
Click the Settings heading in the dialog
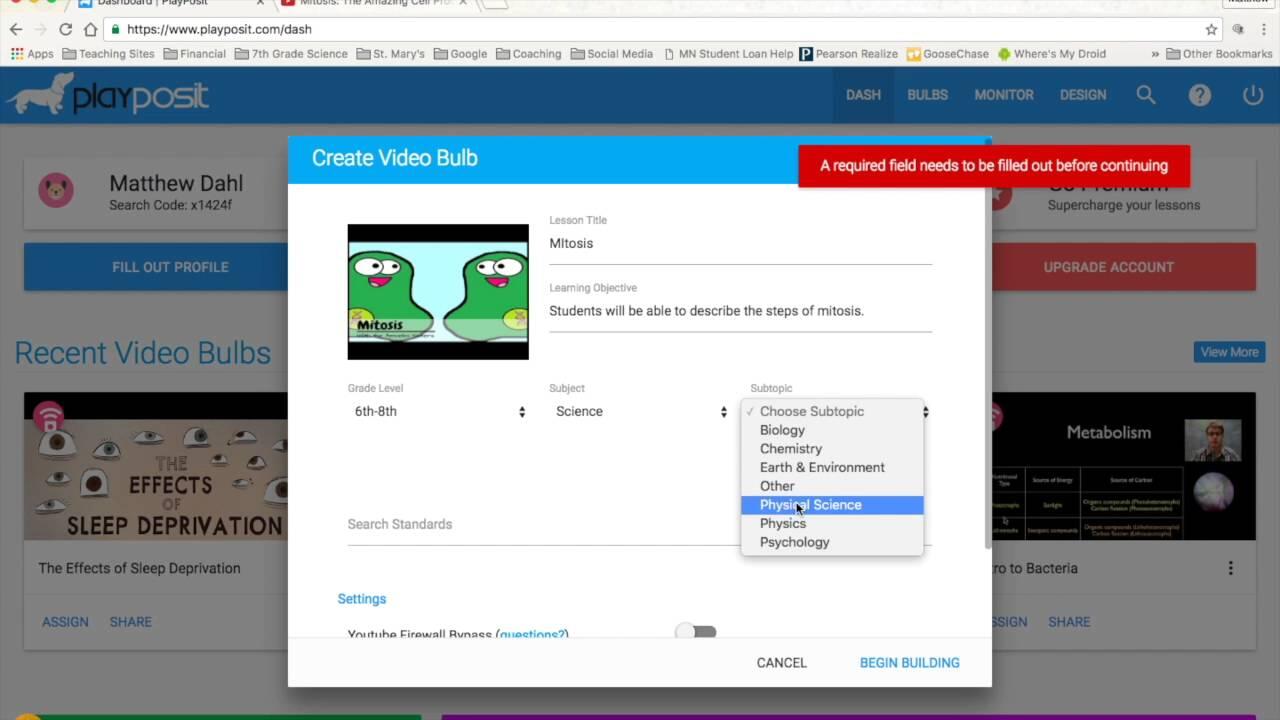click(x=362, y=599)
